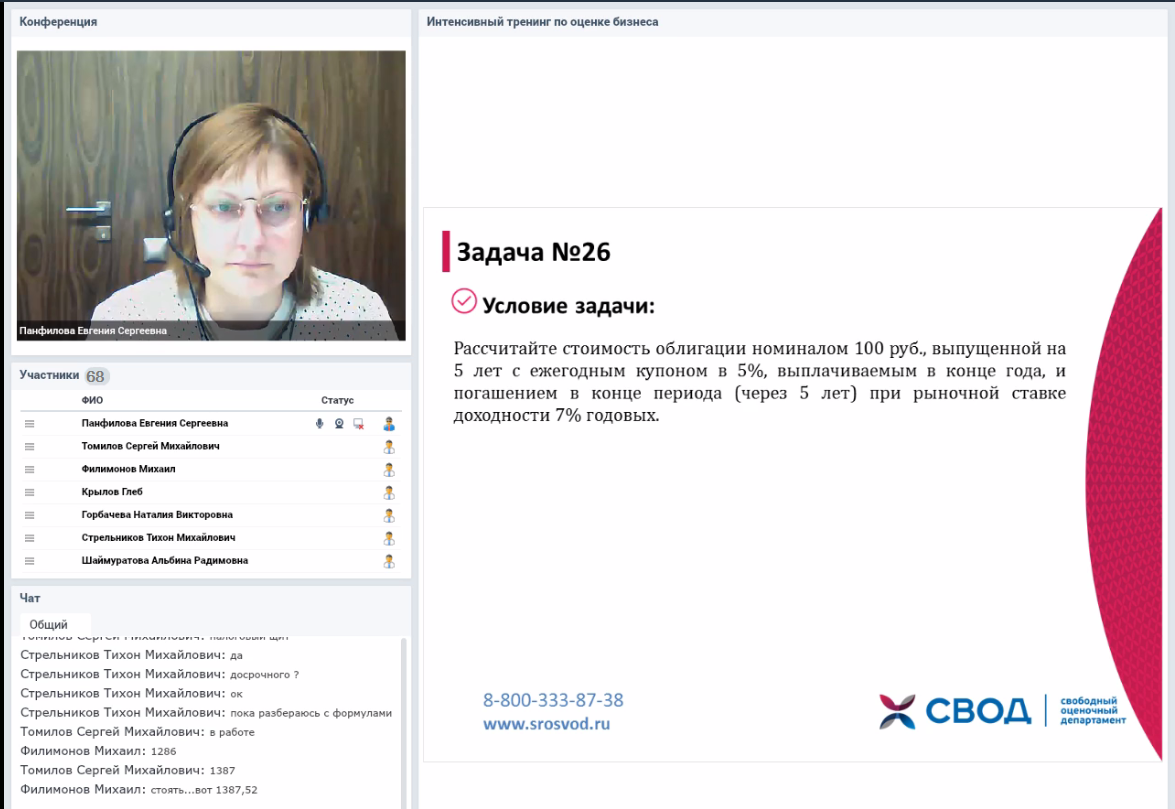
Task: Click the chat message '1387' from Томилов
Action: point(223,771)
